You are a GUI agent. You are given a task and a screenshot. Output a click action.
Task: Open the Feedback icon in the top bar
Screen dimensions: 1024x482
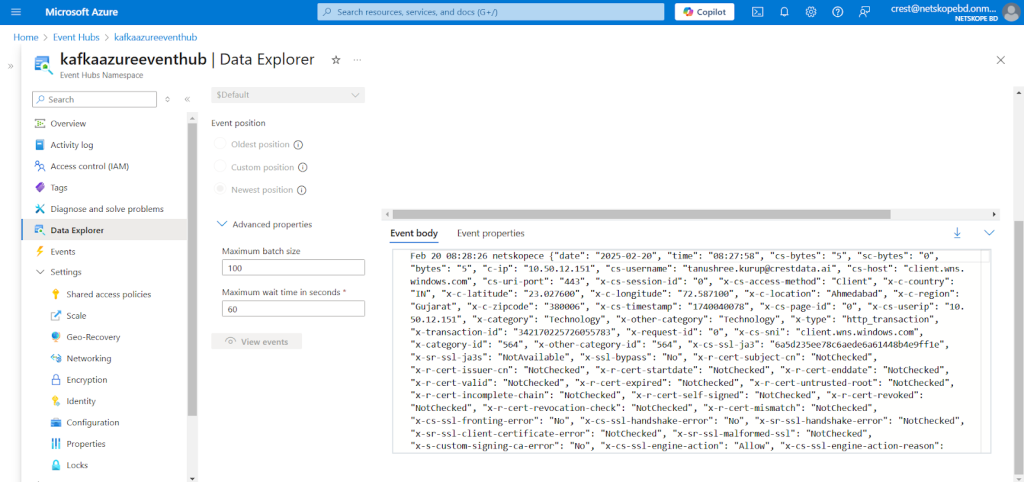[865, 12]
